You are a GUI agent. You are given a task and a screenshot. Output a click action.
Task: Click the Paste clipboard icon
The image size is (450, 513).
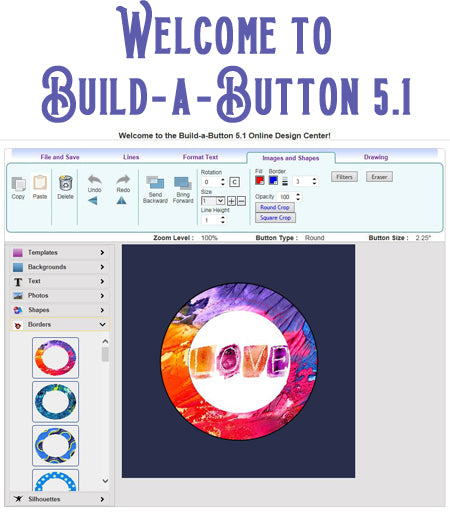40,183
